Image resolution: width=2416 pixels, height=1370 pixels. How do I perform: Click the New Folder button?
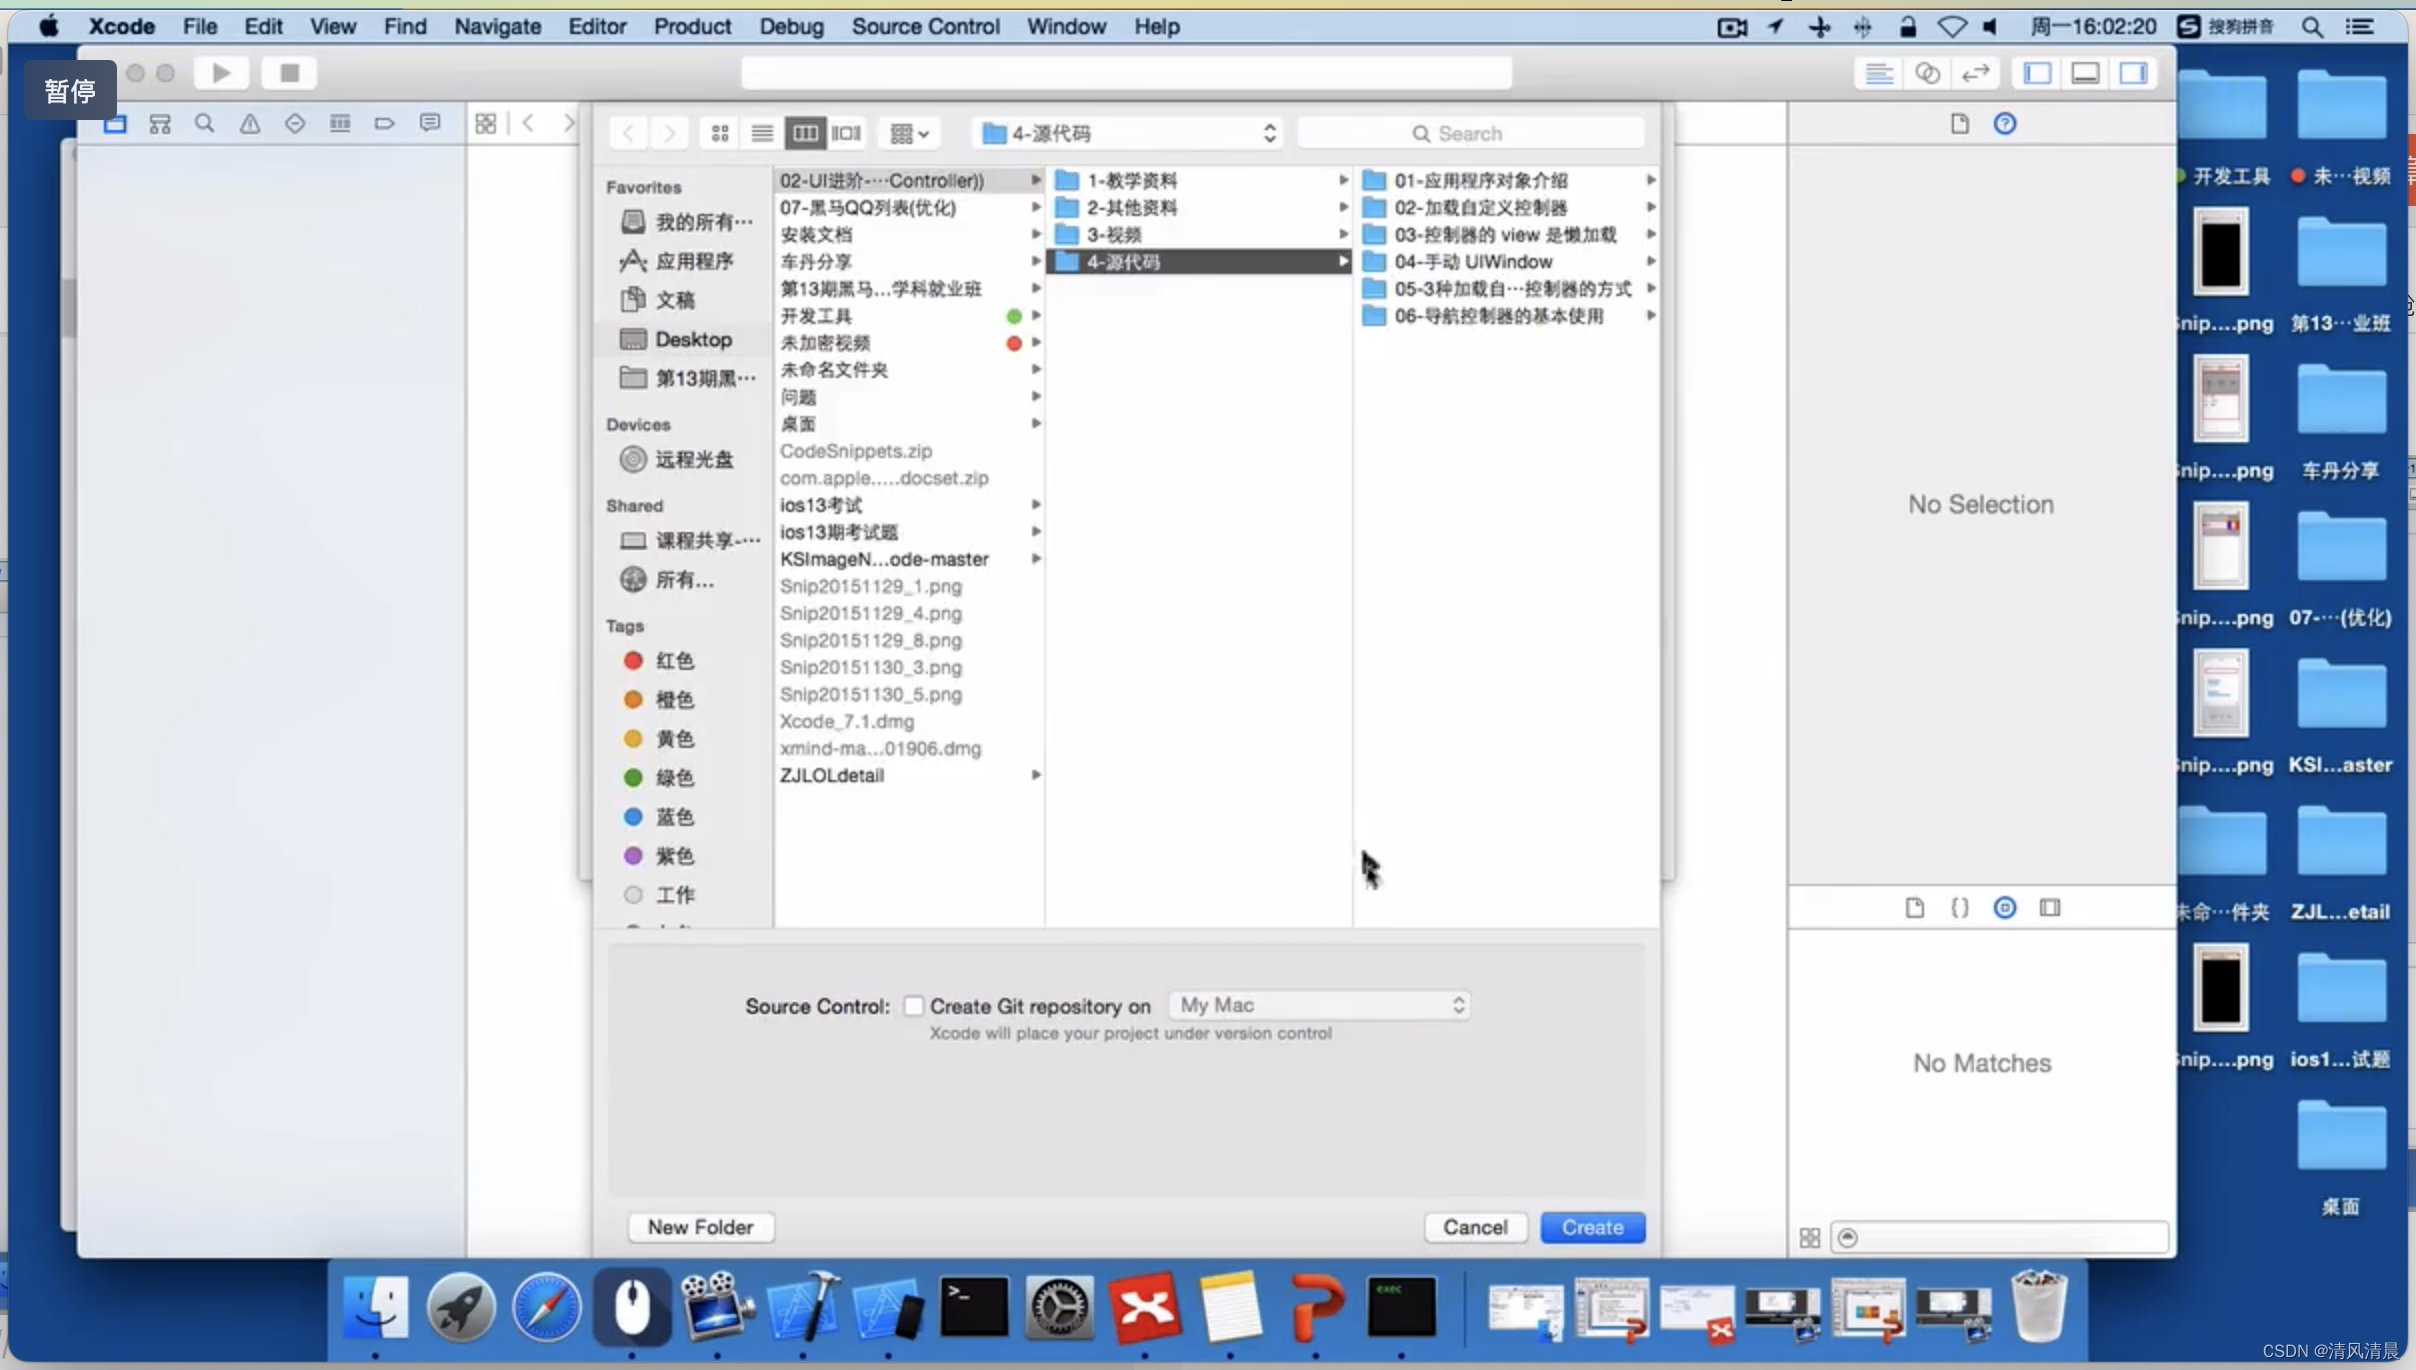coord(700,1227)
